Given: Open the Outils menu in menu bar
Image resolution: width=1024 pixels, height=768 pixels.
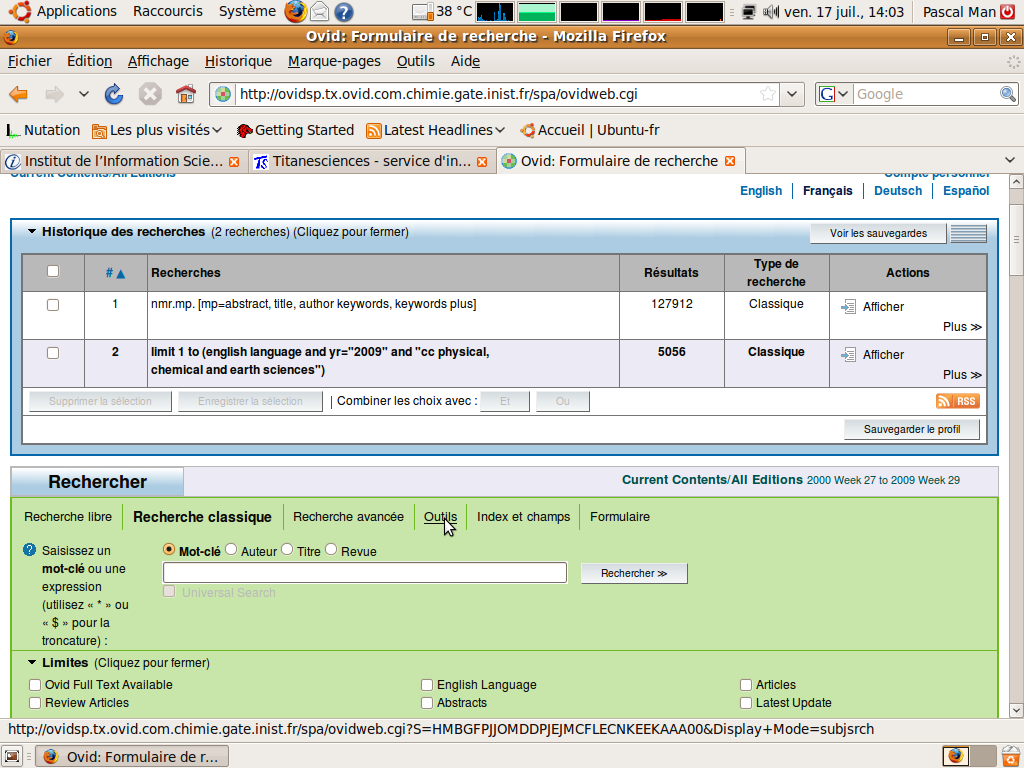Looking at the screenshot, I should point(415,61).
